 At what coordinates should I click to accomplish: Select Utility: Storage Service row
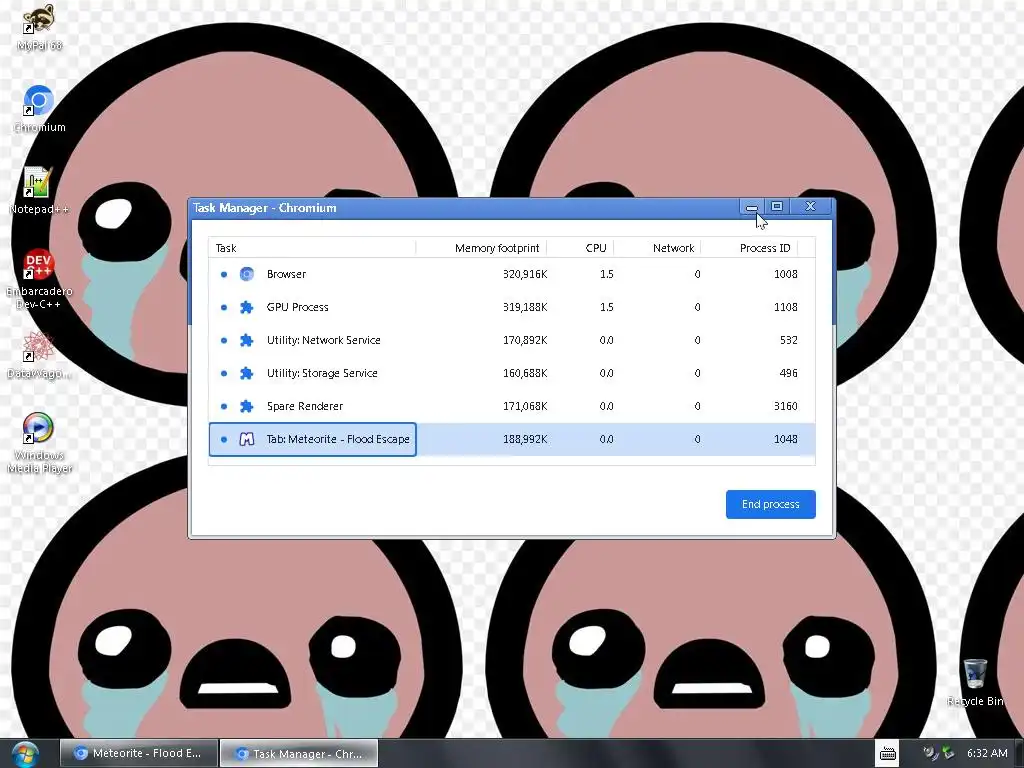point(512,373)
